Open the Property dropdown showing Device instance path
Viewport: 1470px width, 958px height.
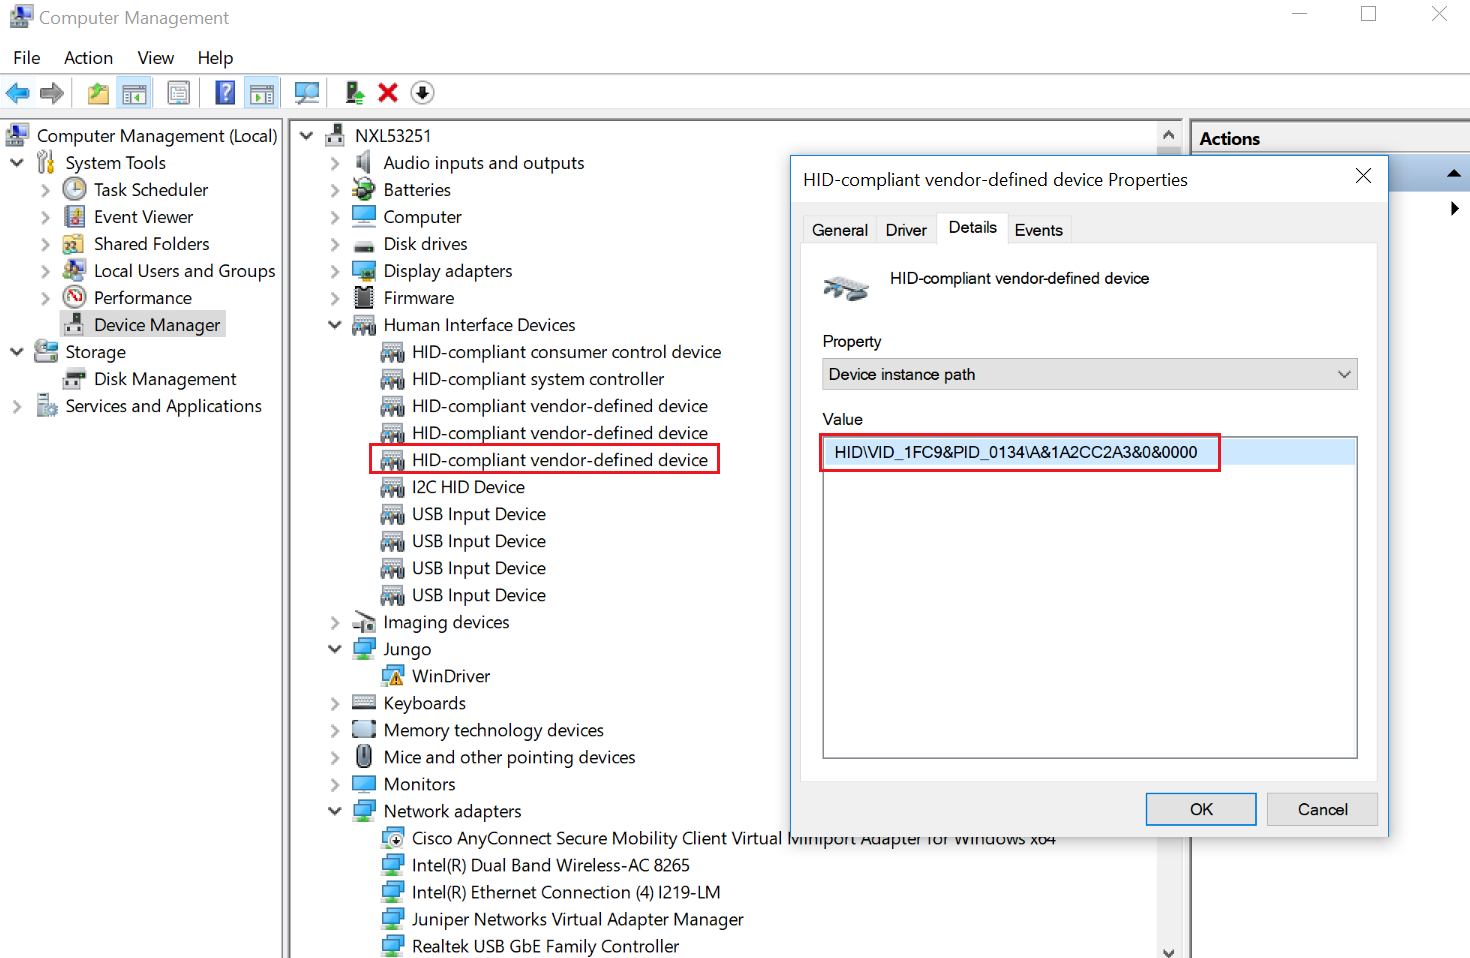pyautogui.click(x=1089, y=374)
